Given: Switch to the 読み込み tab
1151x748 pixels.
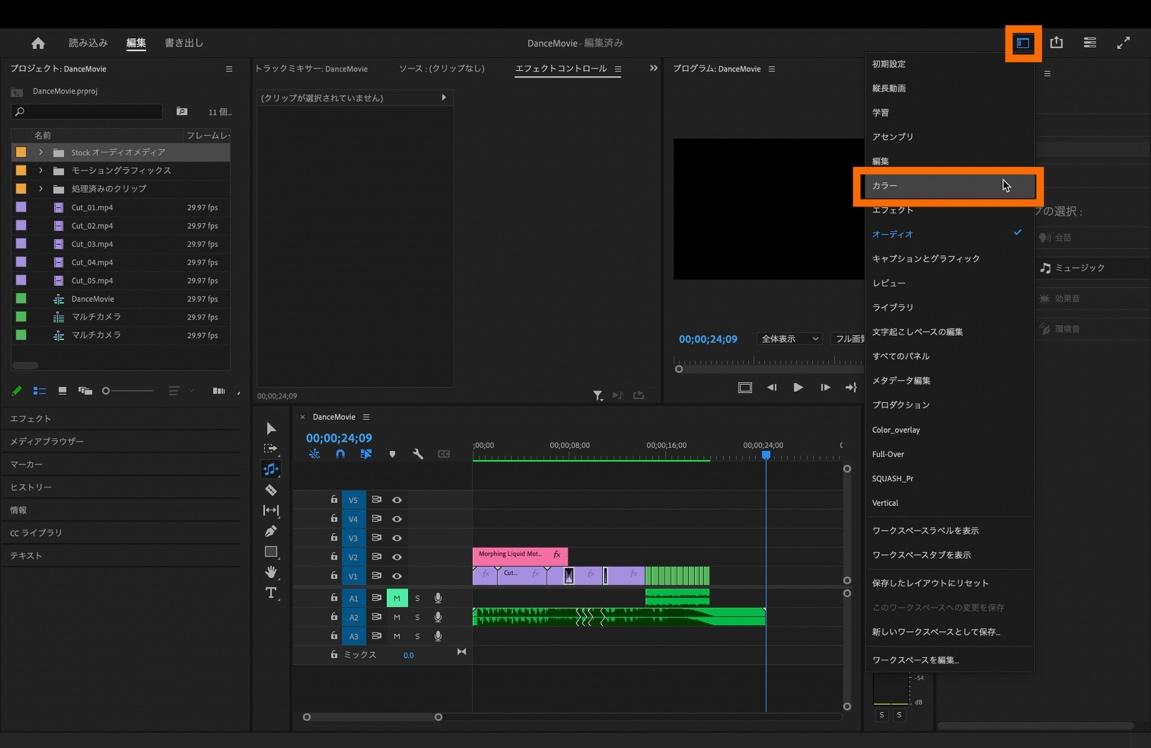Looking at the screenshot, I should pos(88,43).
